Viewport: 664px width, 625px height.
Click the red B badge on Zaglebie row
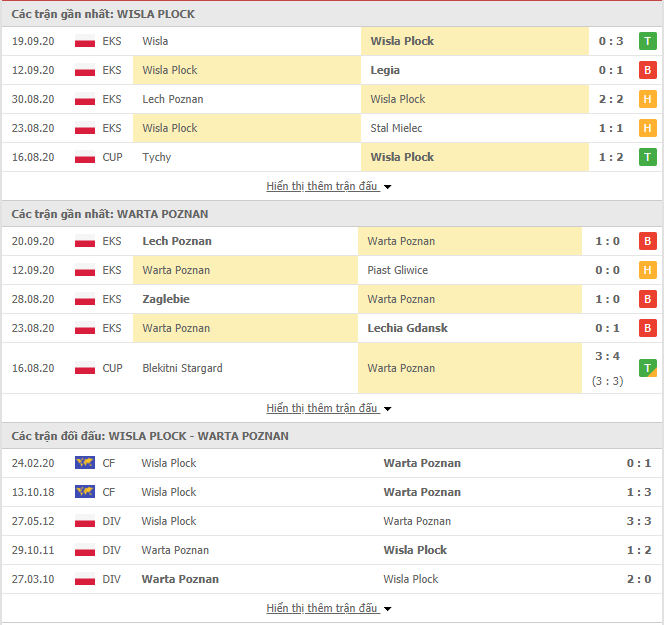coord(647,299)
